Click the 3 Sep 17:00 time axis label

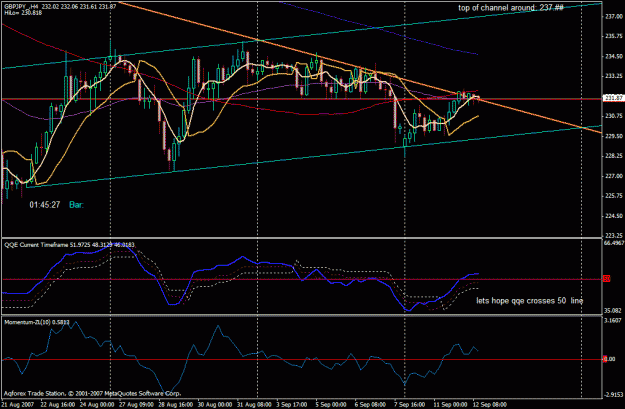293,404
